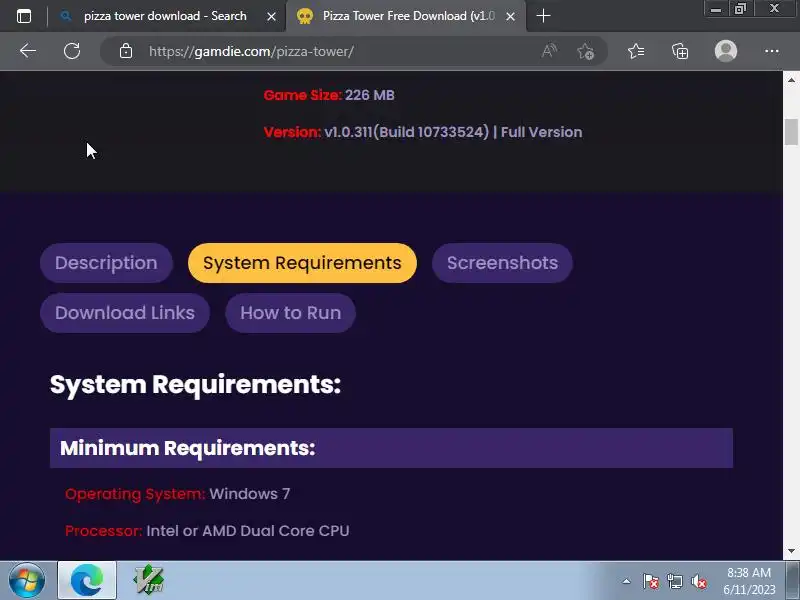The image size is (800, 600).
Task: Click the 'Windows 7' operating system text
Action: click(249, 494)
